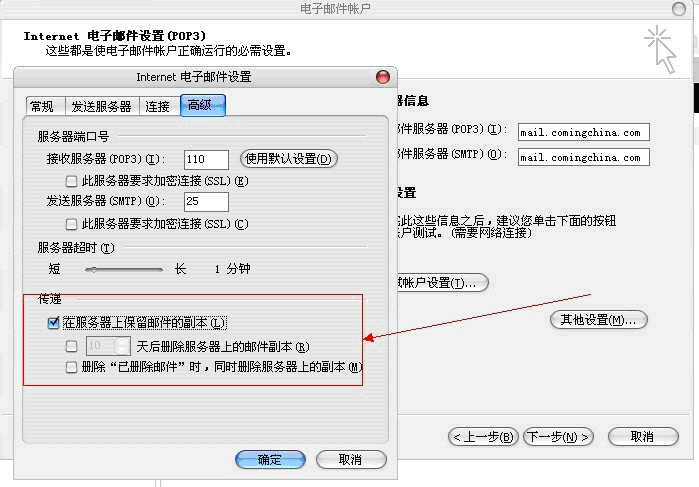Screen dimensions: 699x487
Task: Click 取消 in the email settings dialog
Action: (350, 460)
